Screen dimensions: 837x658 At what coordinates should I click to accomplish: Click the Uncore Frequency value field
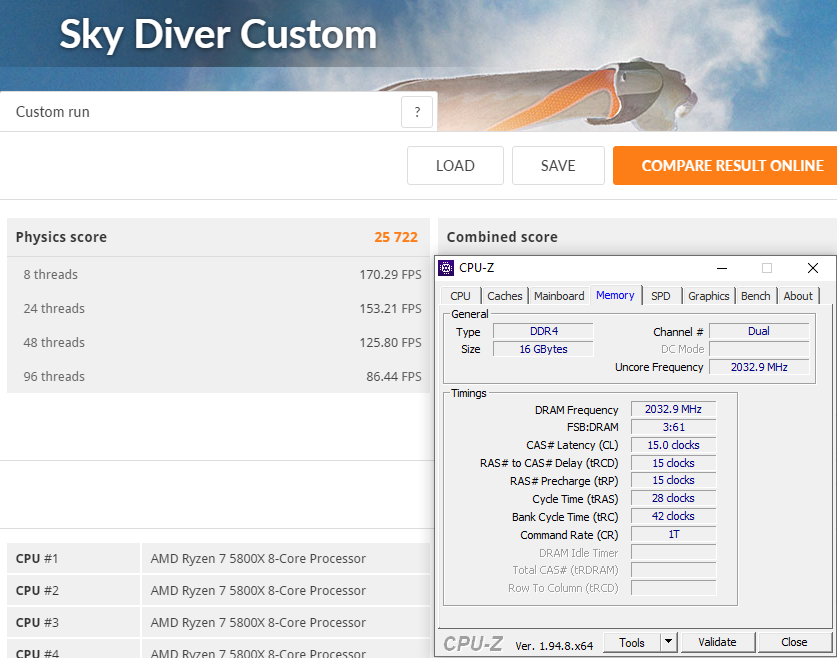(759, 367)
